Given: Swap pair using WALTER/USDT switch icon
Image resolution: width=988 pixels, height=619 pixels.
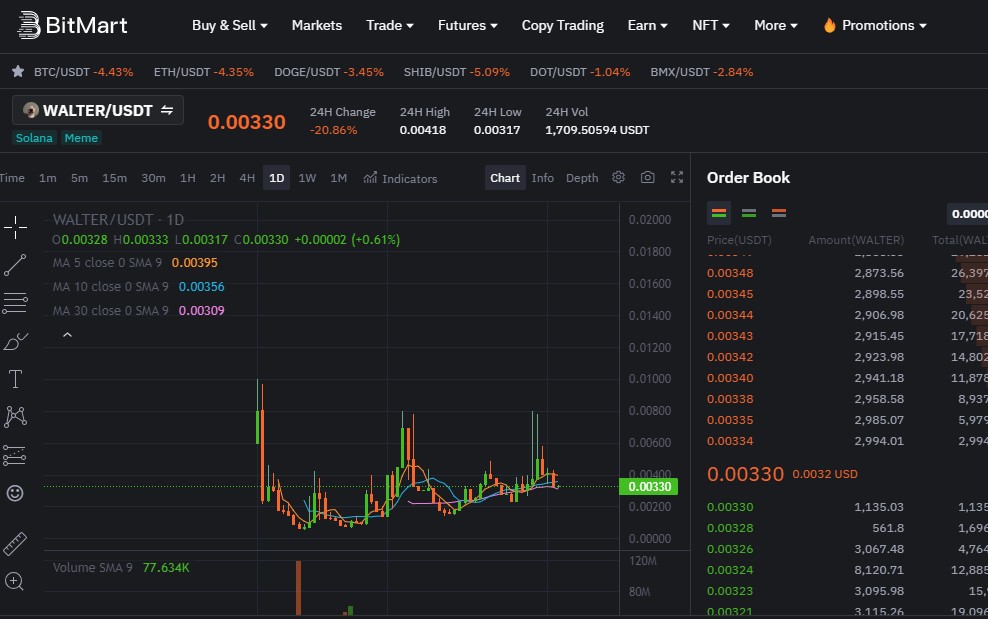Looking at the screenshot, I should coord(167,110).
